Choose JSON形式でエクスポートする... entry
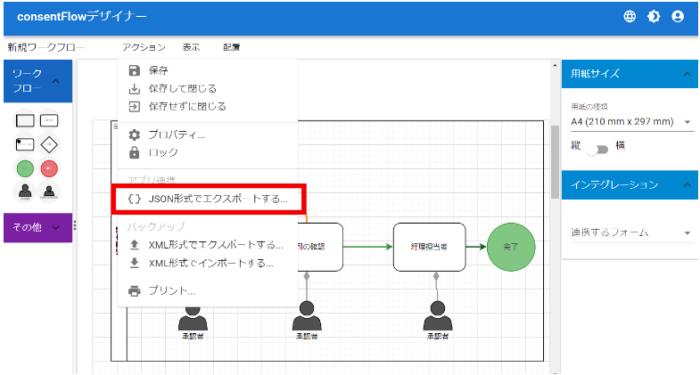Viewport: 700px width, 375px height. [207, 199]
